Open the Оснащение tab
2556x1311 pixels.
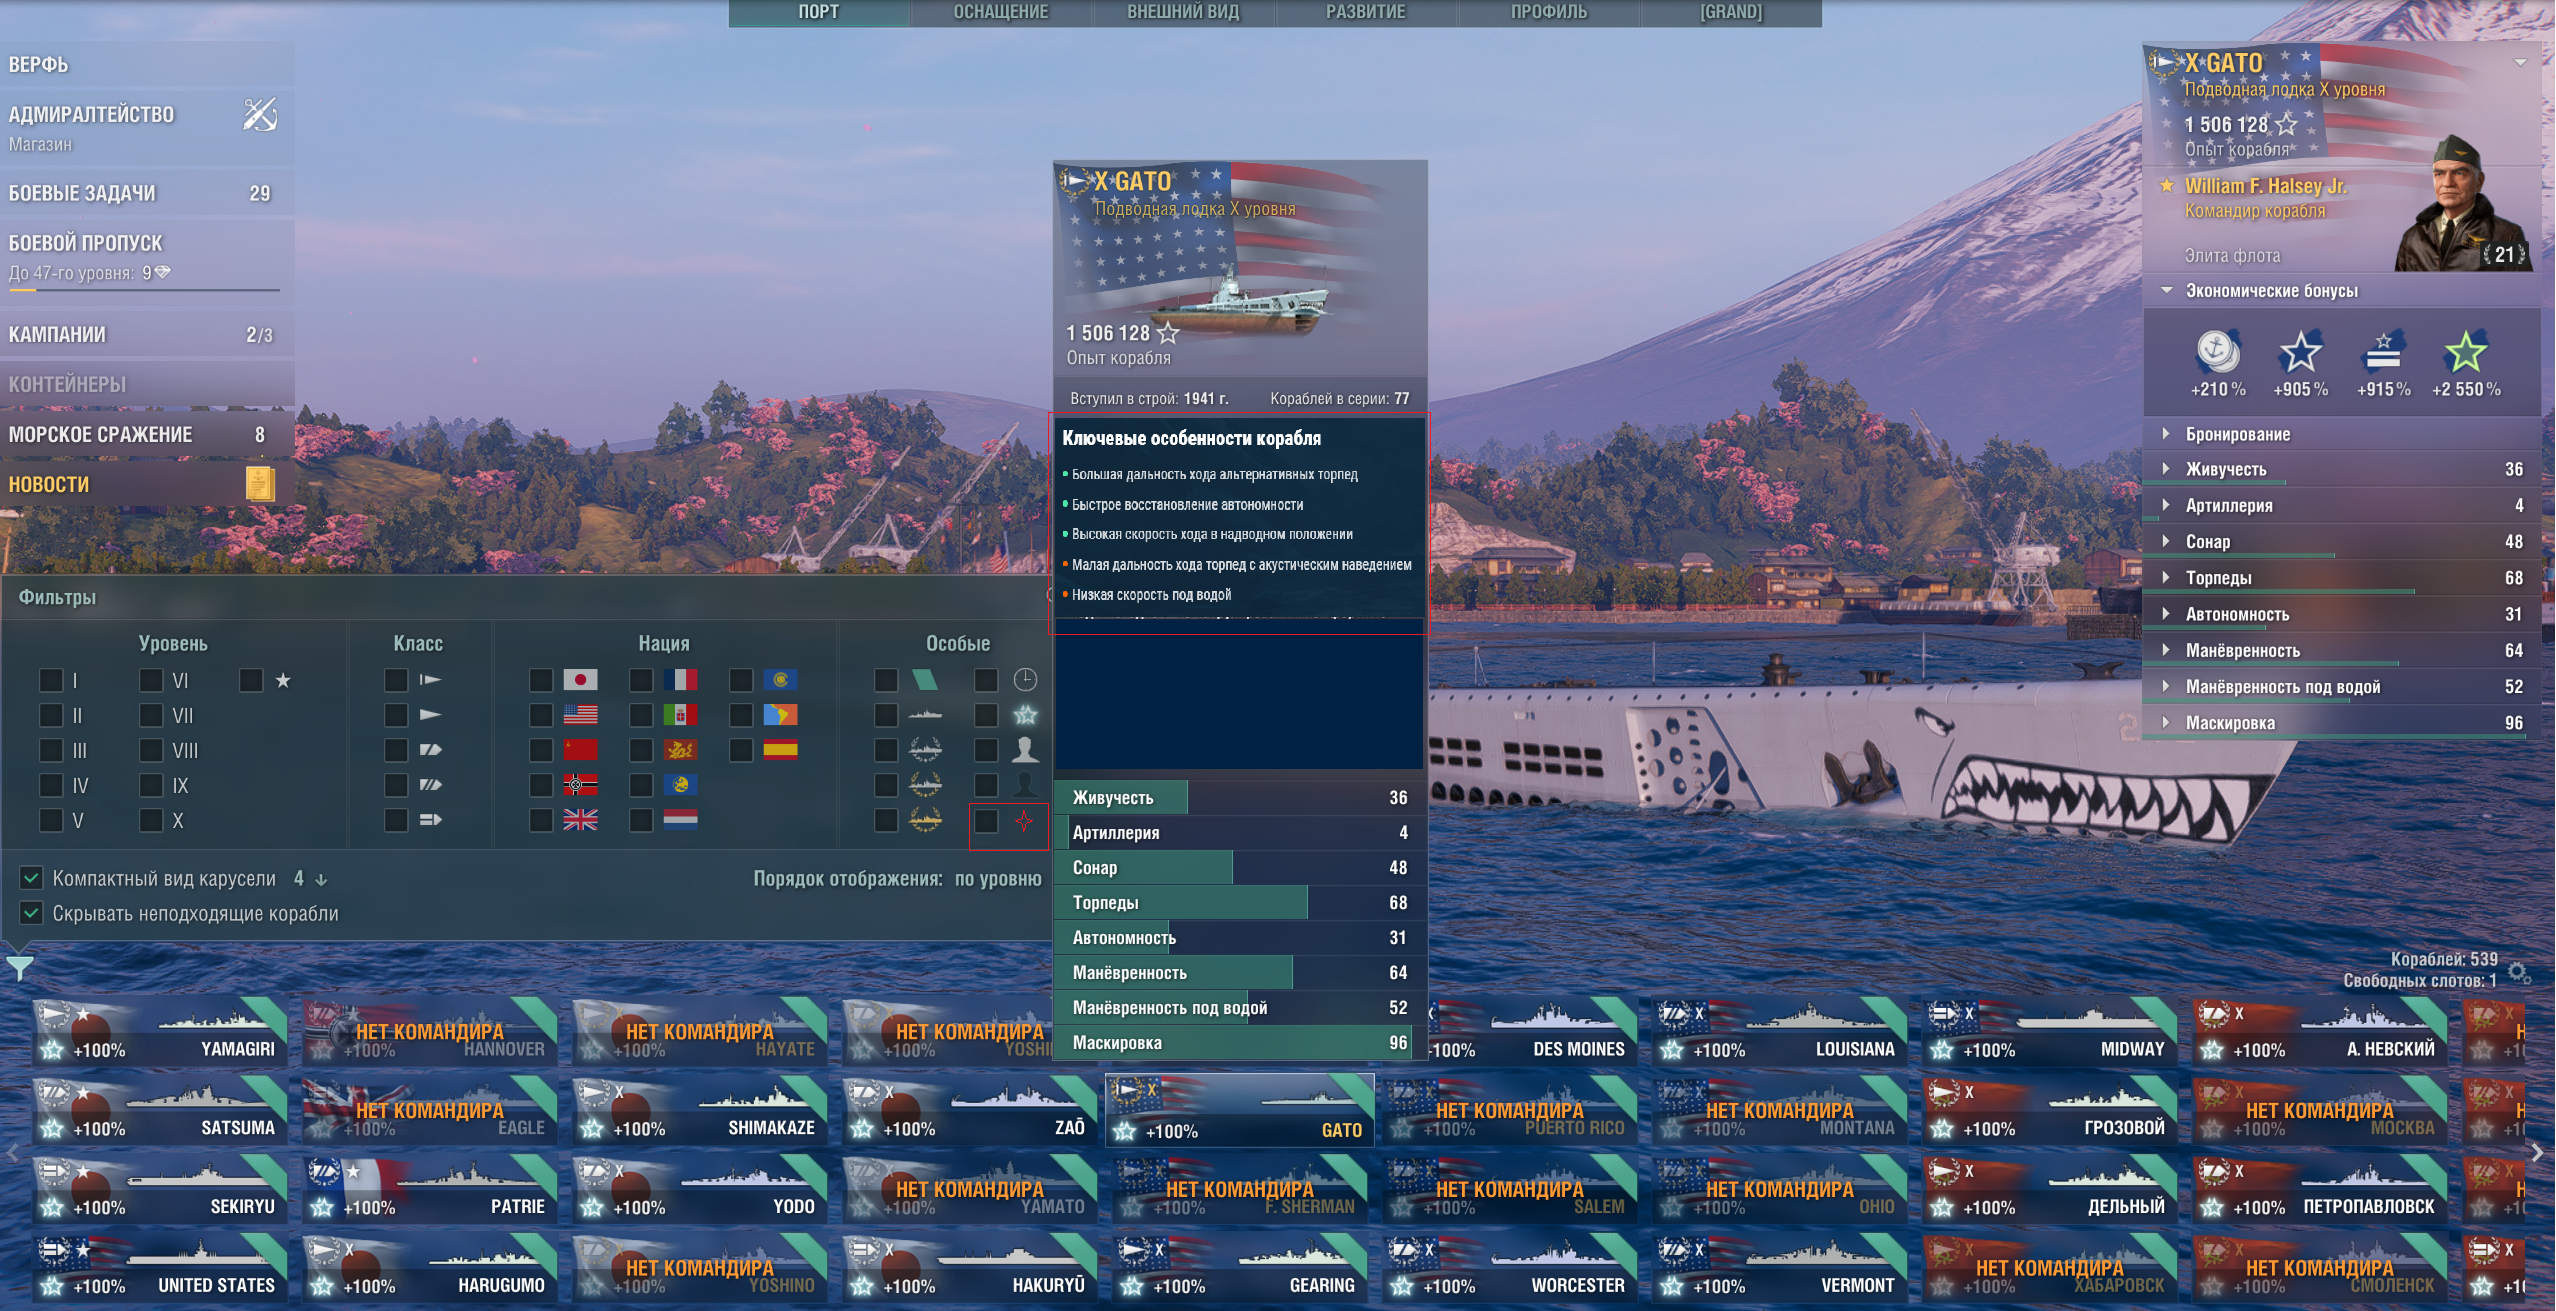click(1001, 12)
